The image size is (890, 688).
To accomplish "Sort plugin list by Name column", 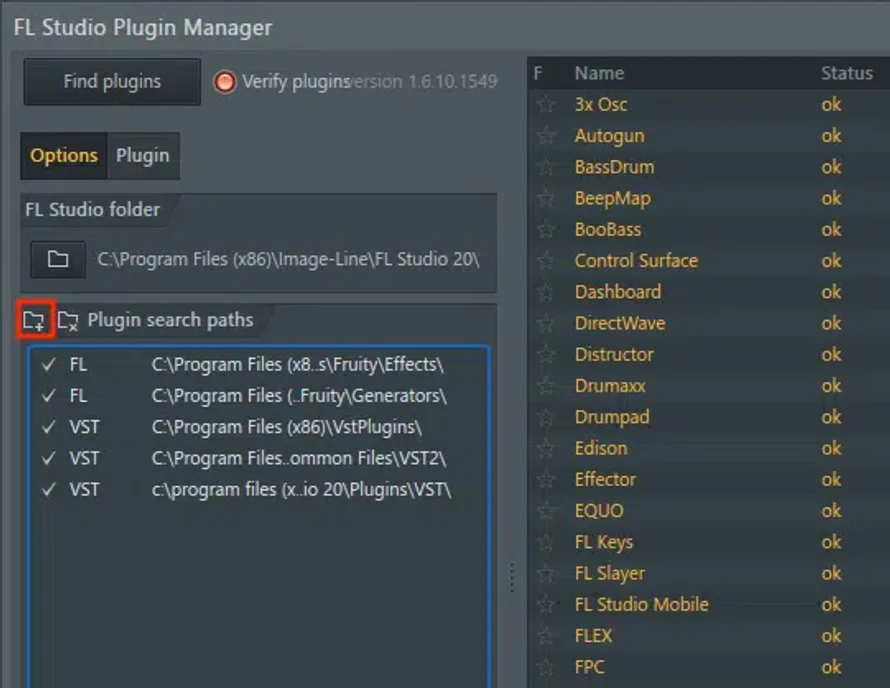I will tap(600, 73).
